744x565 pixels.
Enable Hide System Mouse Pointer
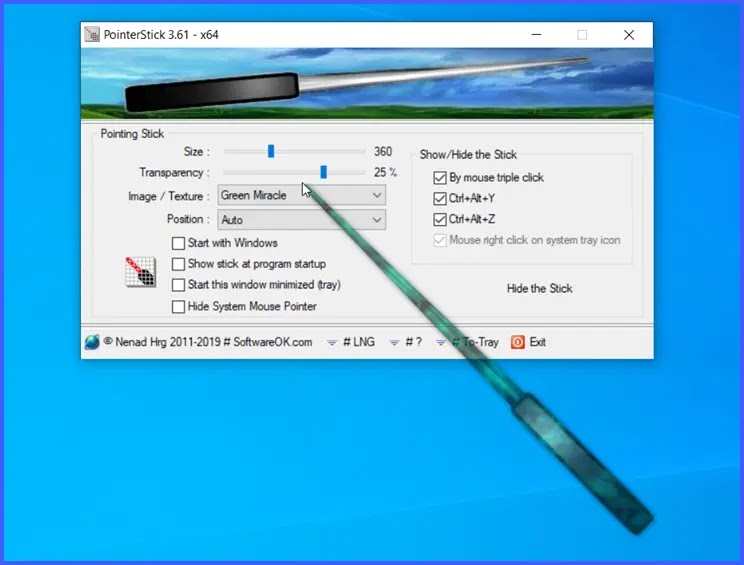(x=178, y=307)
